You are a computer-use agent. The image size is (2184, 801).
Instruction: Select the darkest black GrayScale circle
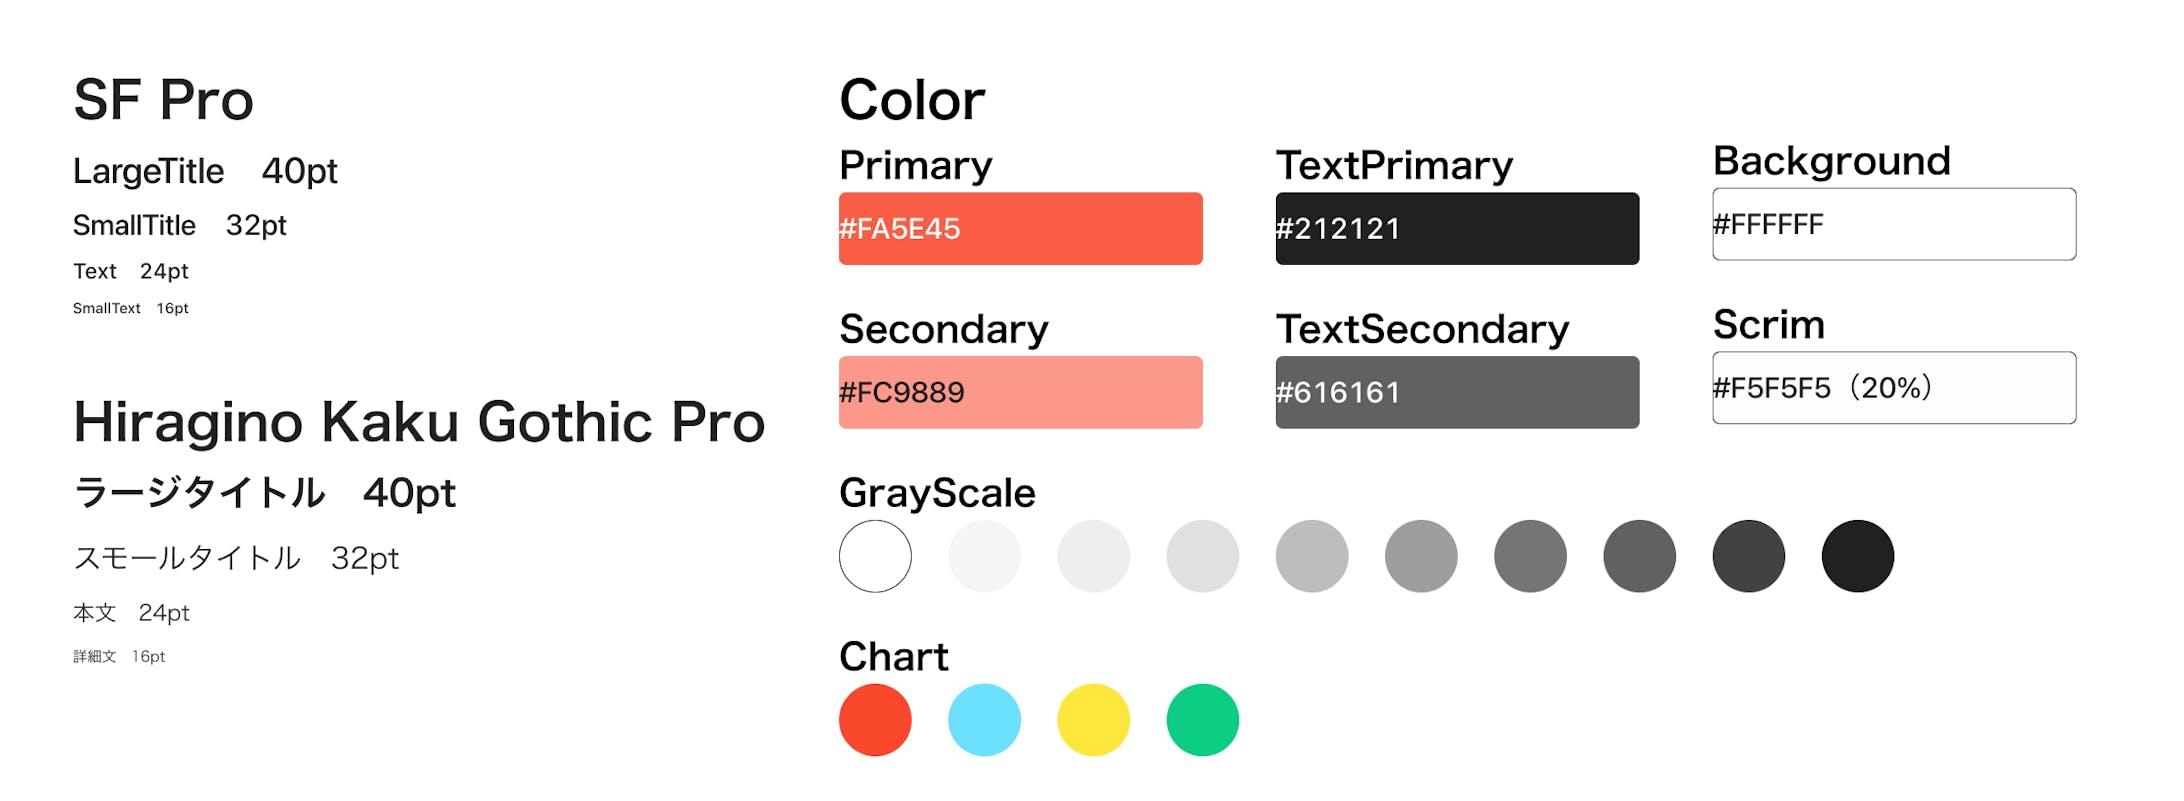tap(1857, 556)
